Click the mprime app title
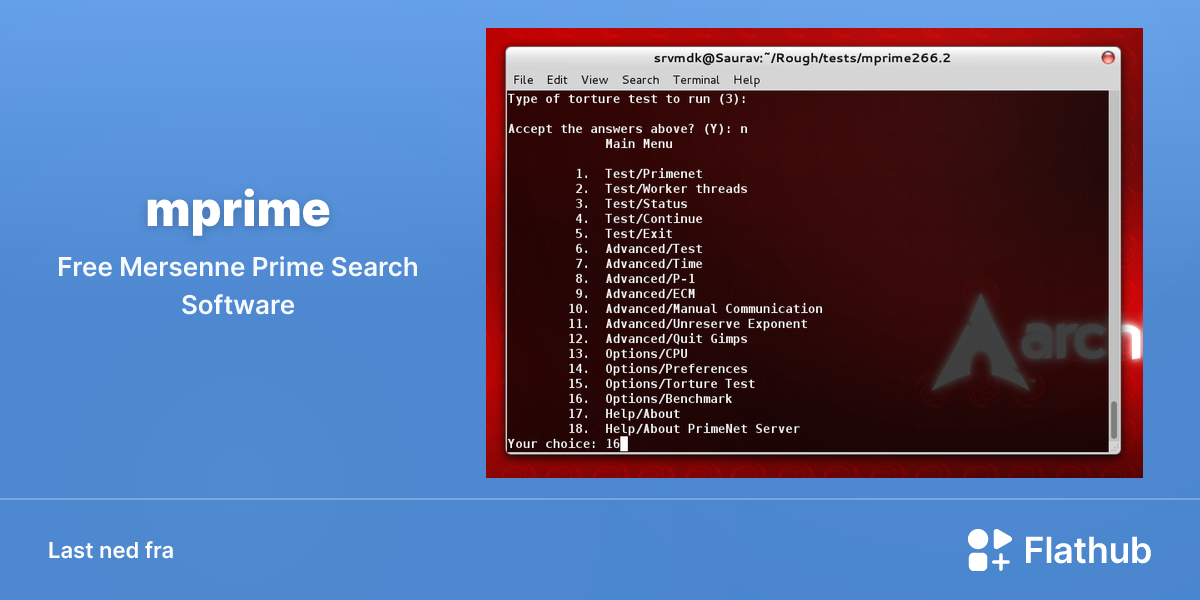The height and width of the screenshot is (600, 1200). pyautogui.click(x=238, y=210)
